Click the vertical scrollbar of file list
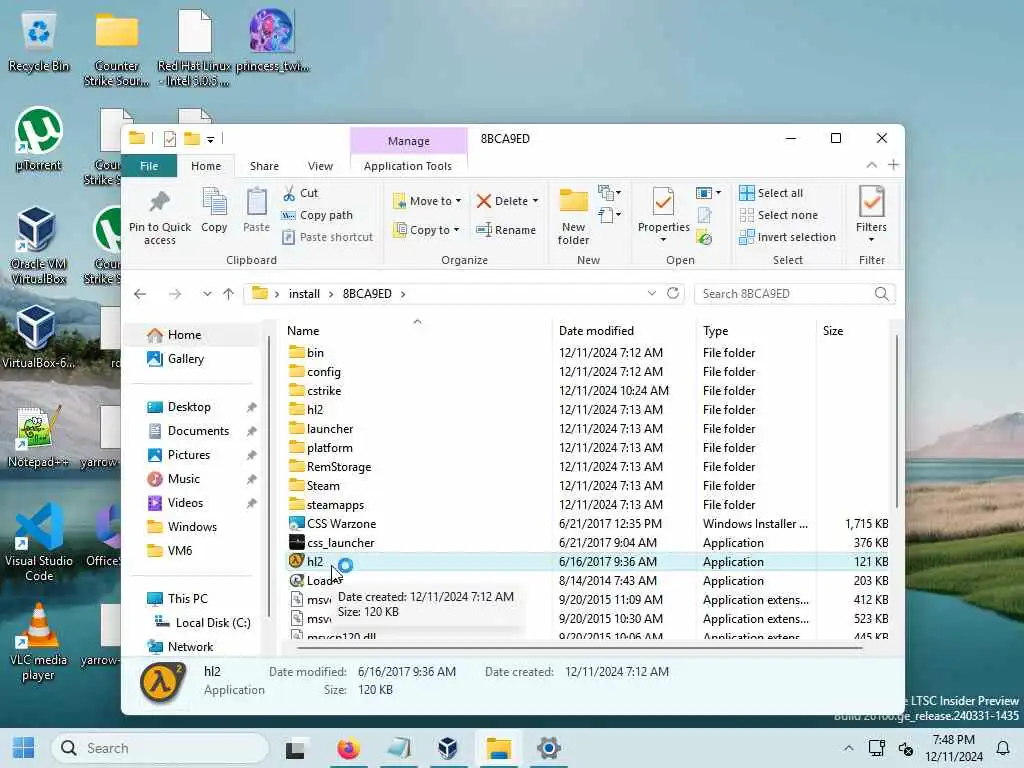The height and width of the screenshot is (768, 1024). pos(897,421)
